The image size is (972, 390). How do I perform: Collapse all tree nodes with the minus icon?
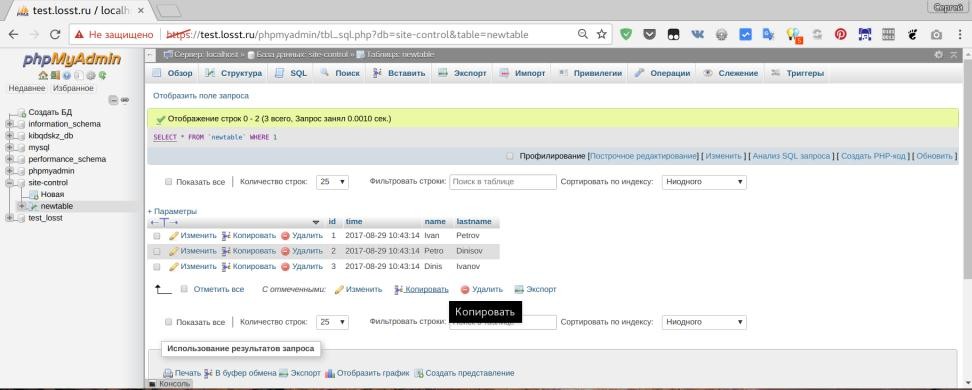coord(113,100)
